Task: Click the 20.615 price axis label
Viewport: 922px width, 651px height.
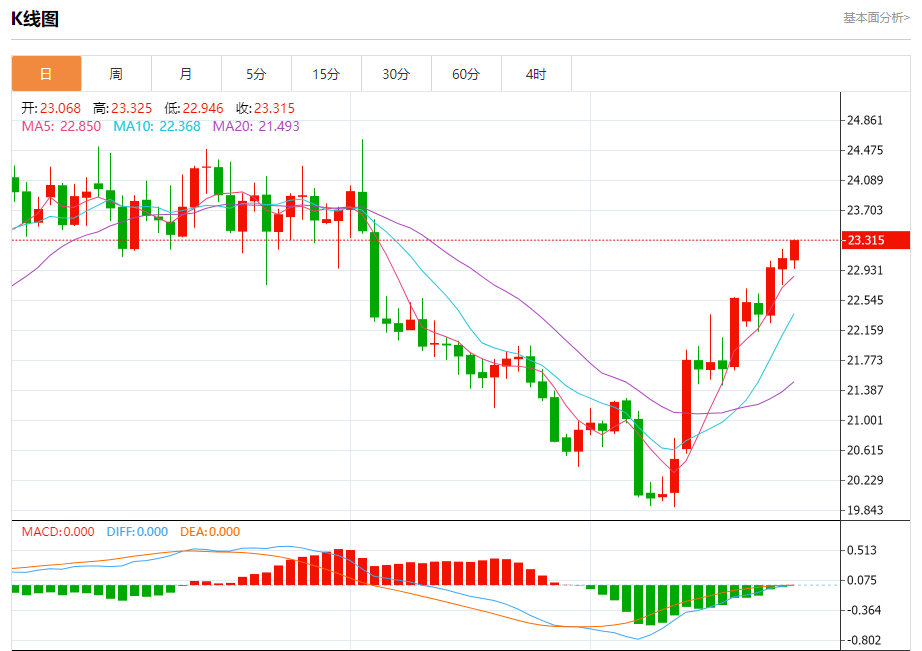Action: [864, 450]
